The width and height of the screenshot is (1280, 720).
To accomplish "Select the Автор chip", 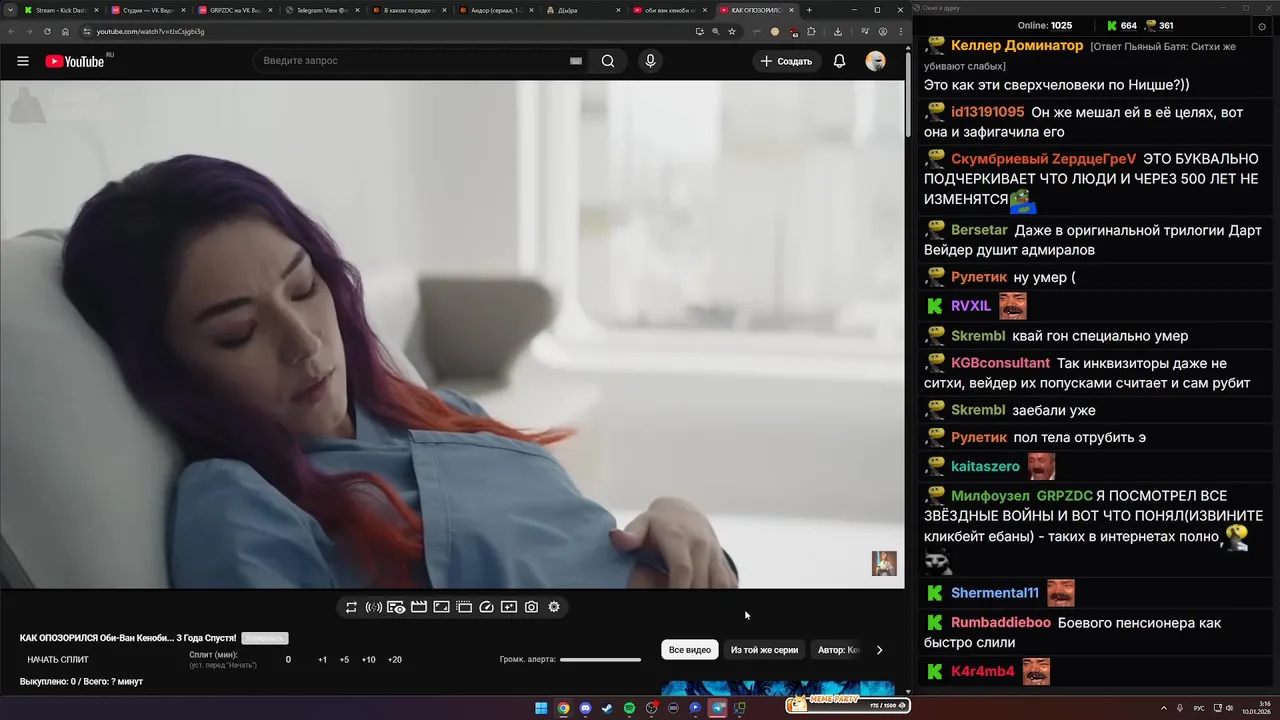I will point(838,650).
